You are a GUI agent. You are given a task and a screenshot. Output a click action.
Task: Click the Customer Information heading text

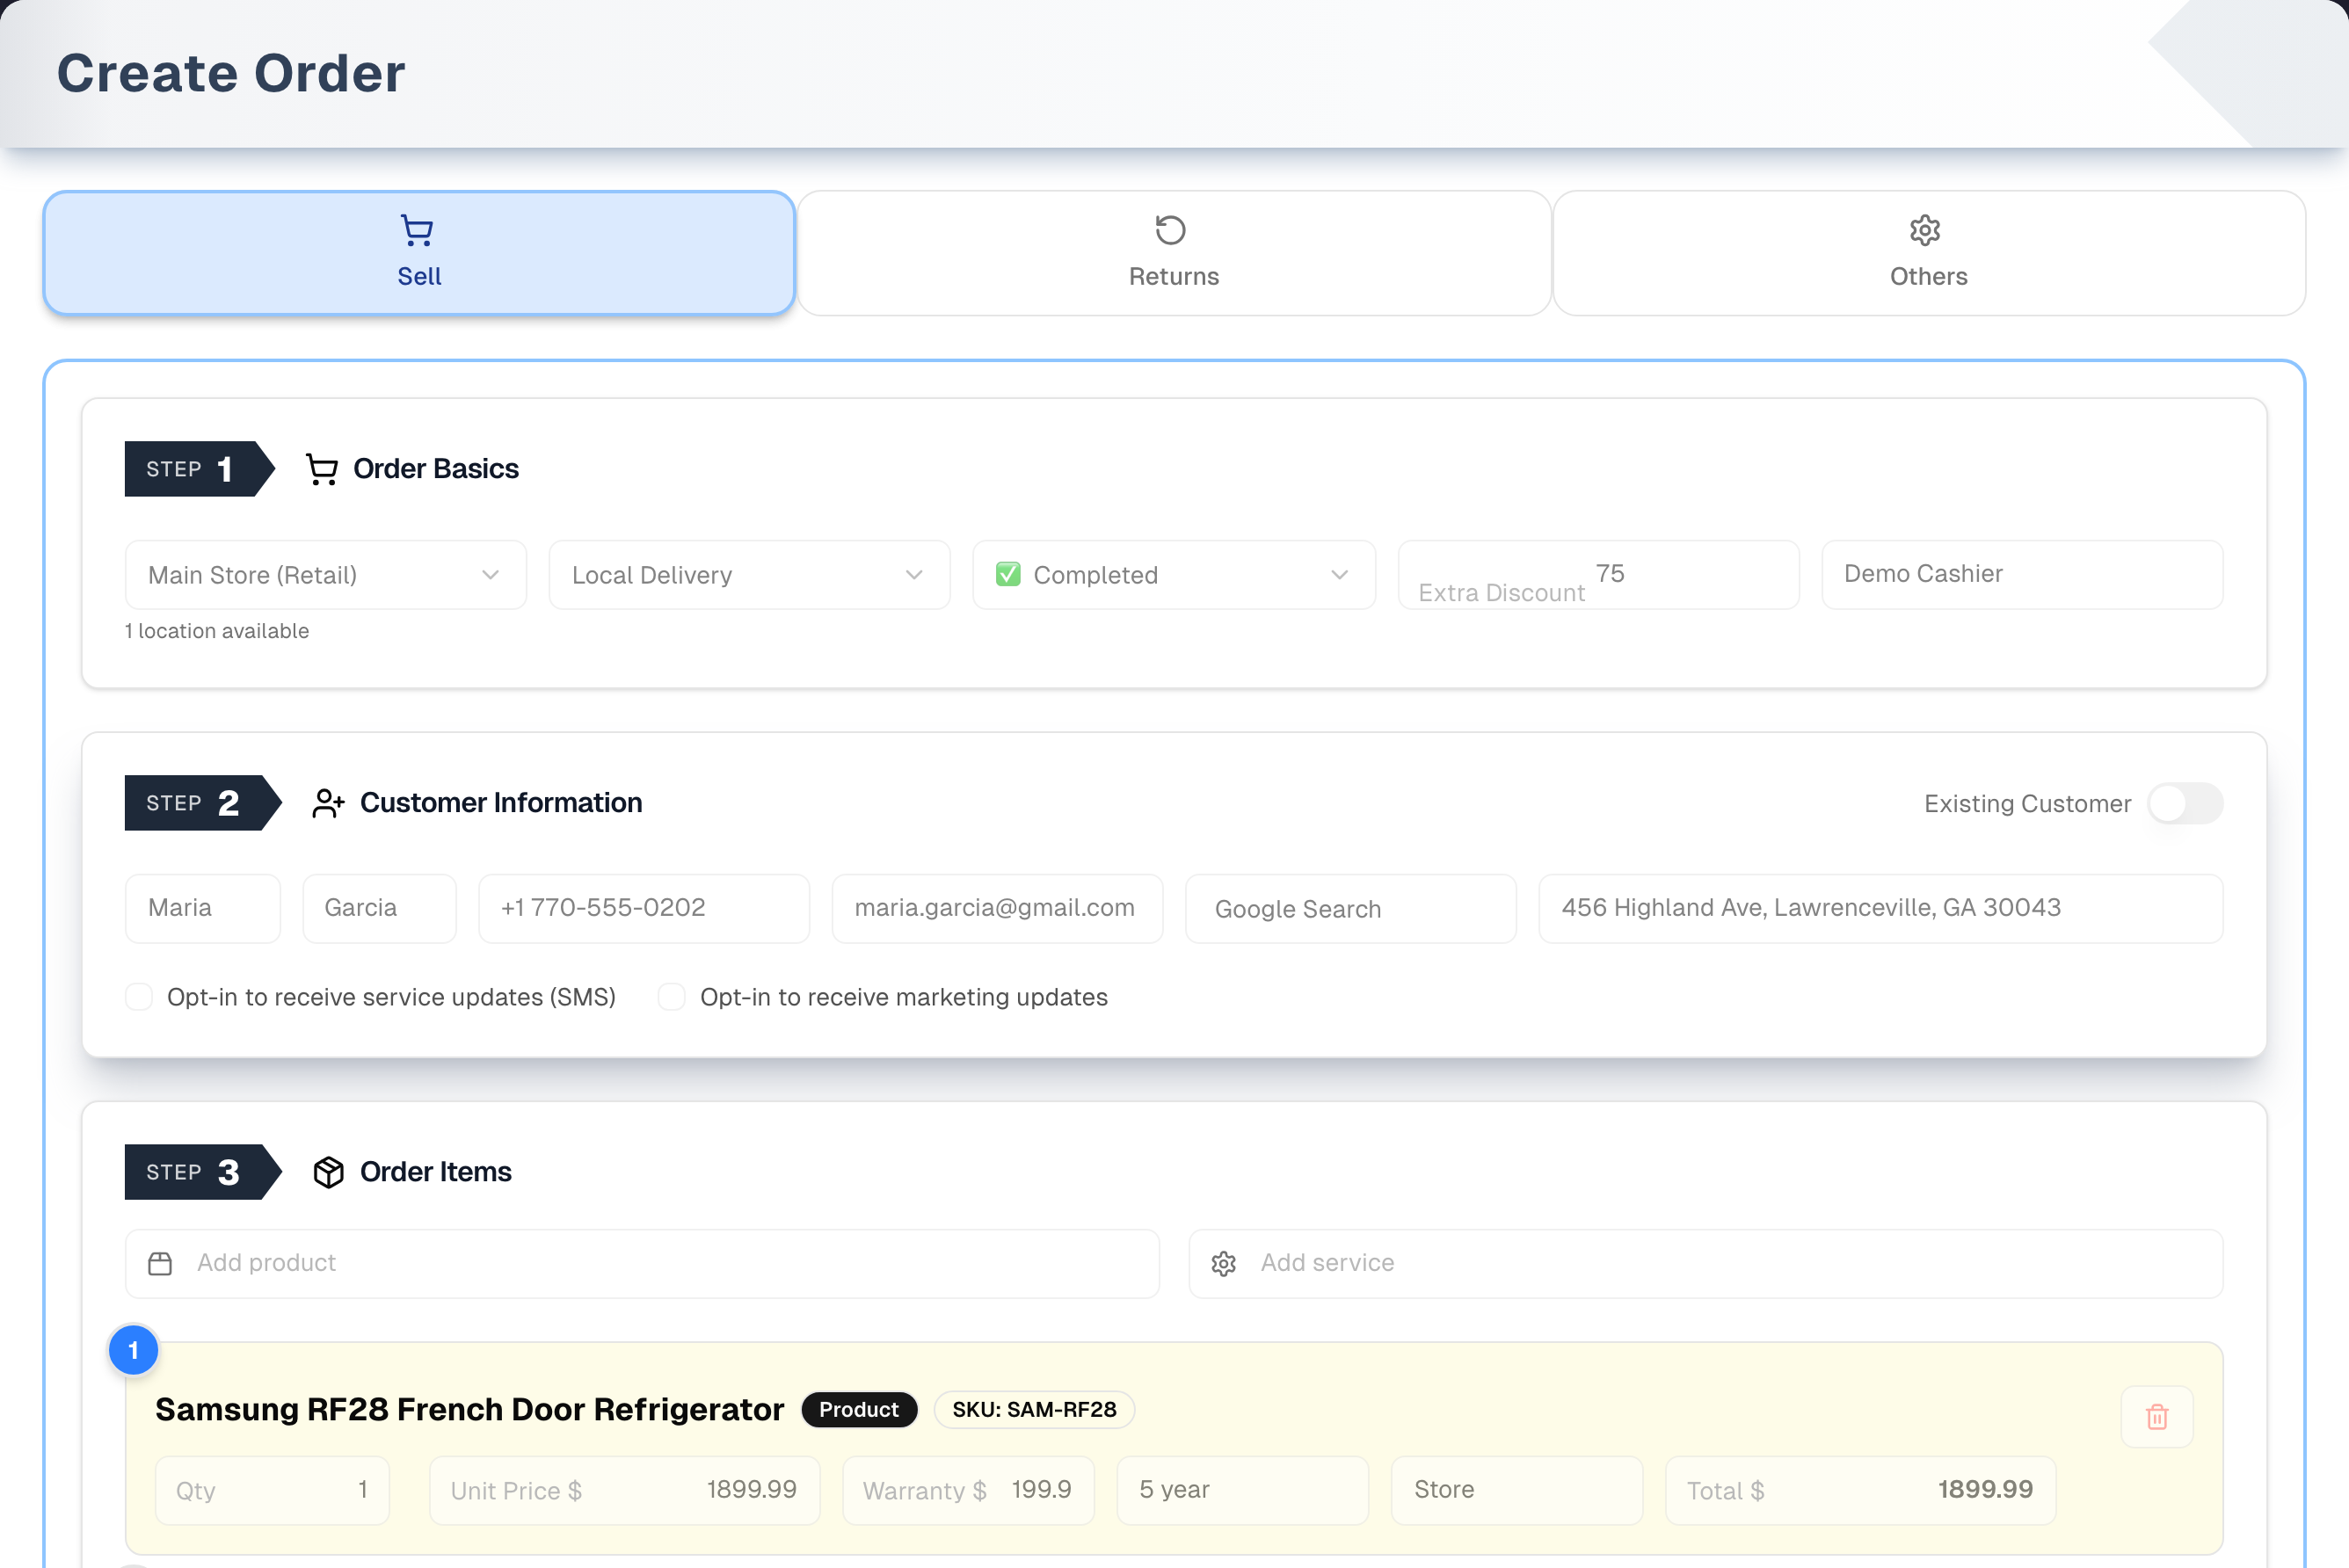[501, 803]
